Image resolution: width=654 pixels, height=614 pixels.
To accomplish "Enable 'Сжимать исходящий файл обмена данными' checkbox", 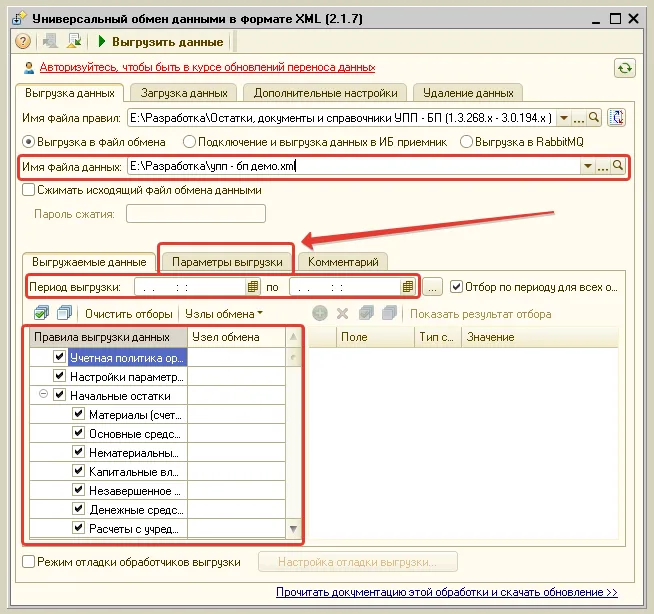I will pyautogui.click(x=29, y=189).
